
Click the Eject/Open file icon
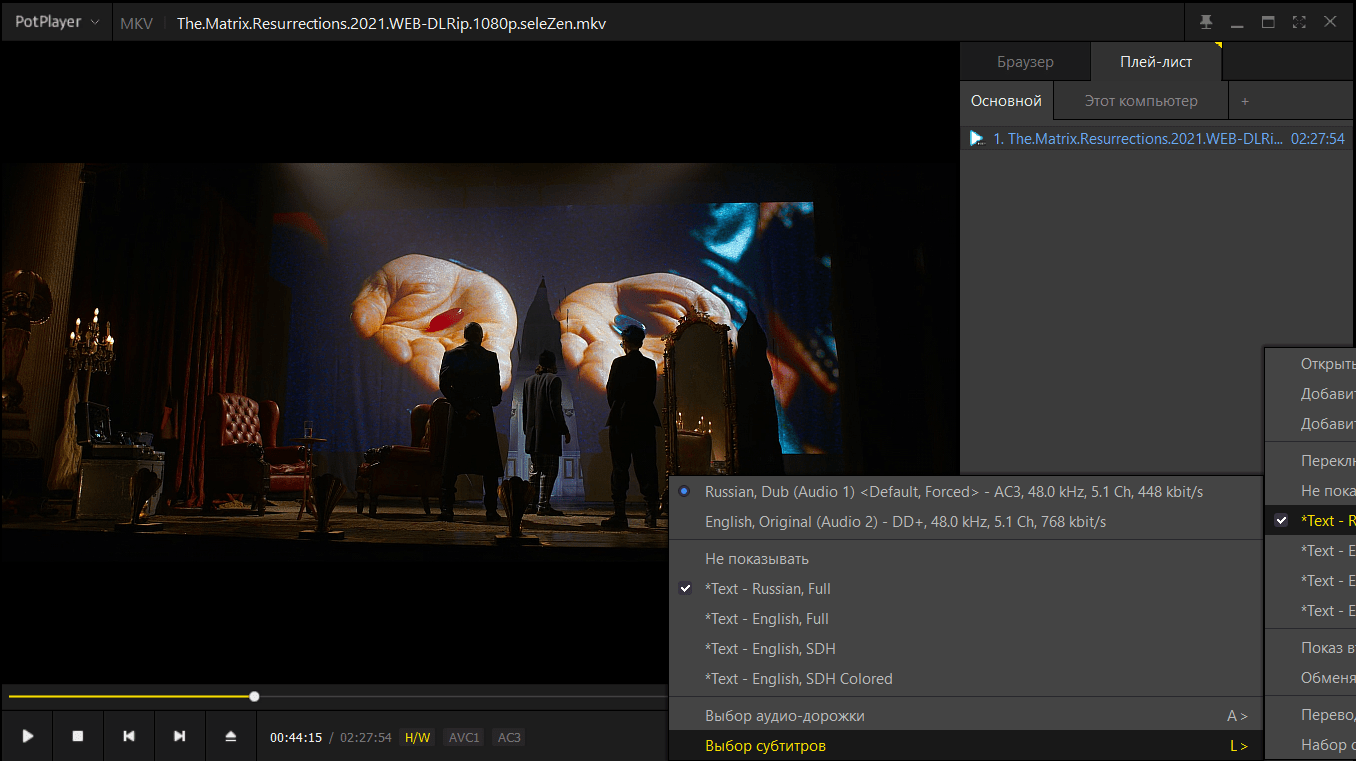coord(231,736)
